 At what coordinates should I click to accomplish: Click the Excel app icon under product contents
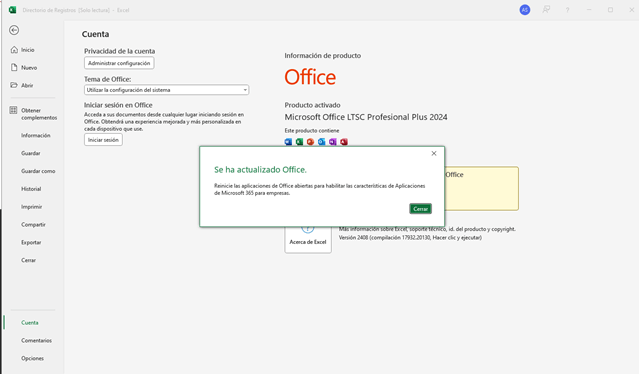tap(299, 142)
